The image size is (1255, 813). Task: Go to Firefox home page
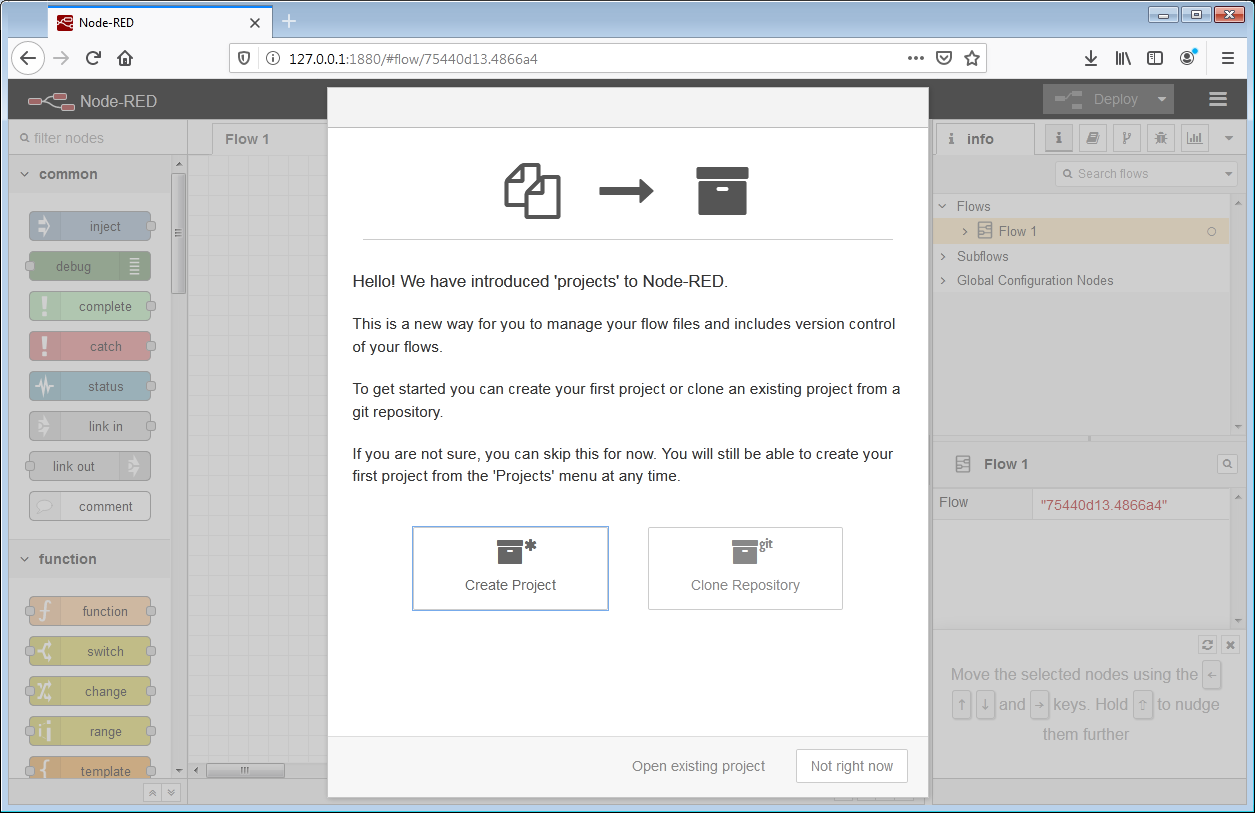tap(125, 58)
